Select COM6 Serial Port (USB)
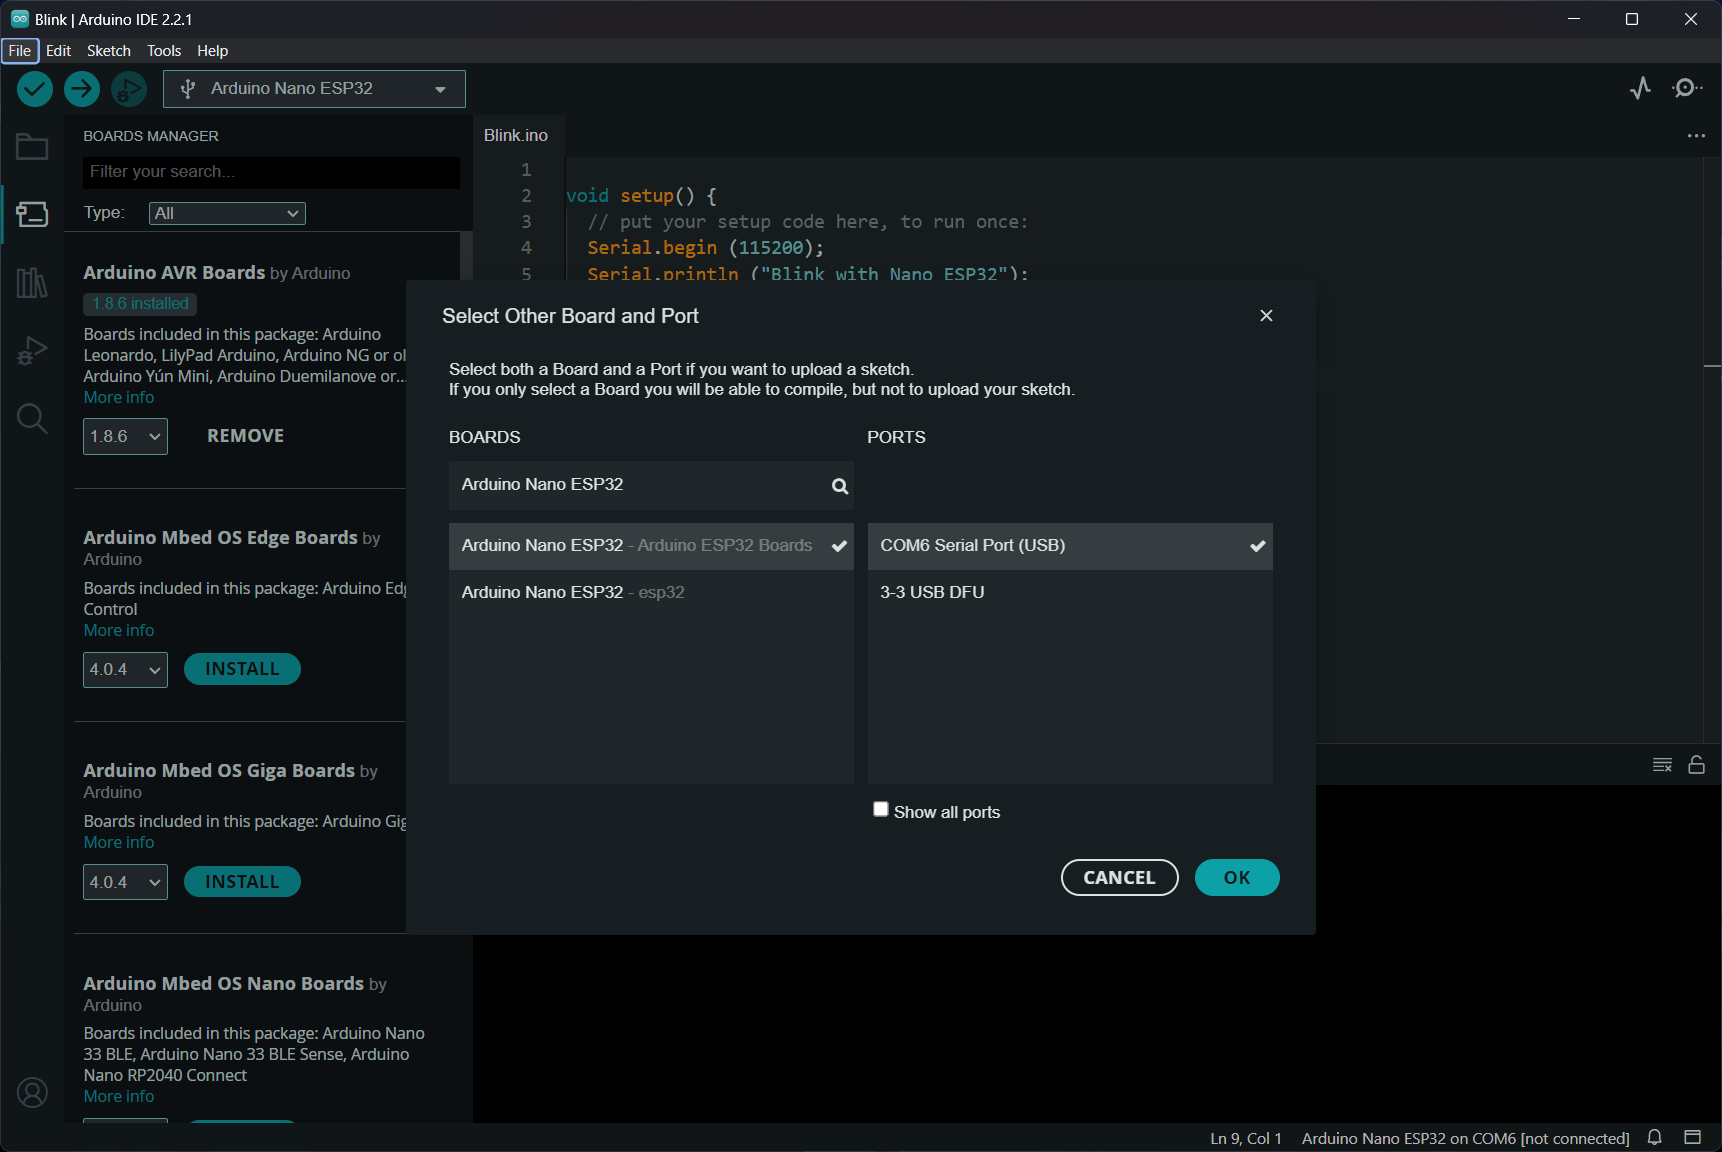This screenshot has width=1722, height=1152. (x=1070, y=546)
